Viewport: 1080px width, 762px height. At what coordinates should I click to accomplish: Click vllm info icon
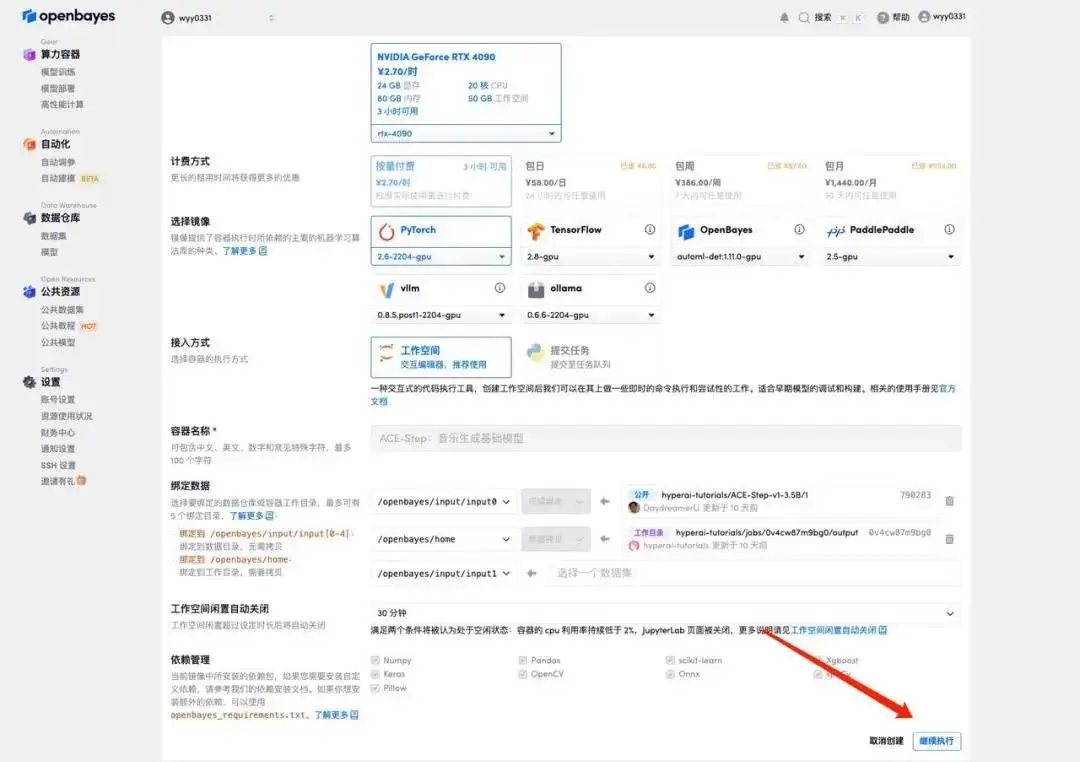pos(499,288)
